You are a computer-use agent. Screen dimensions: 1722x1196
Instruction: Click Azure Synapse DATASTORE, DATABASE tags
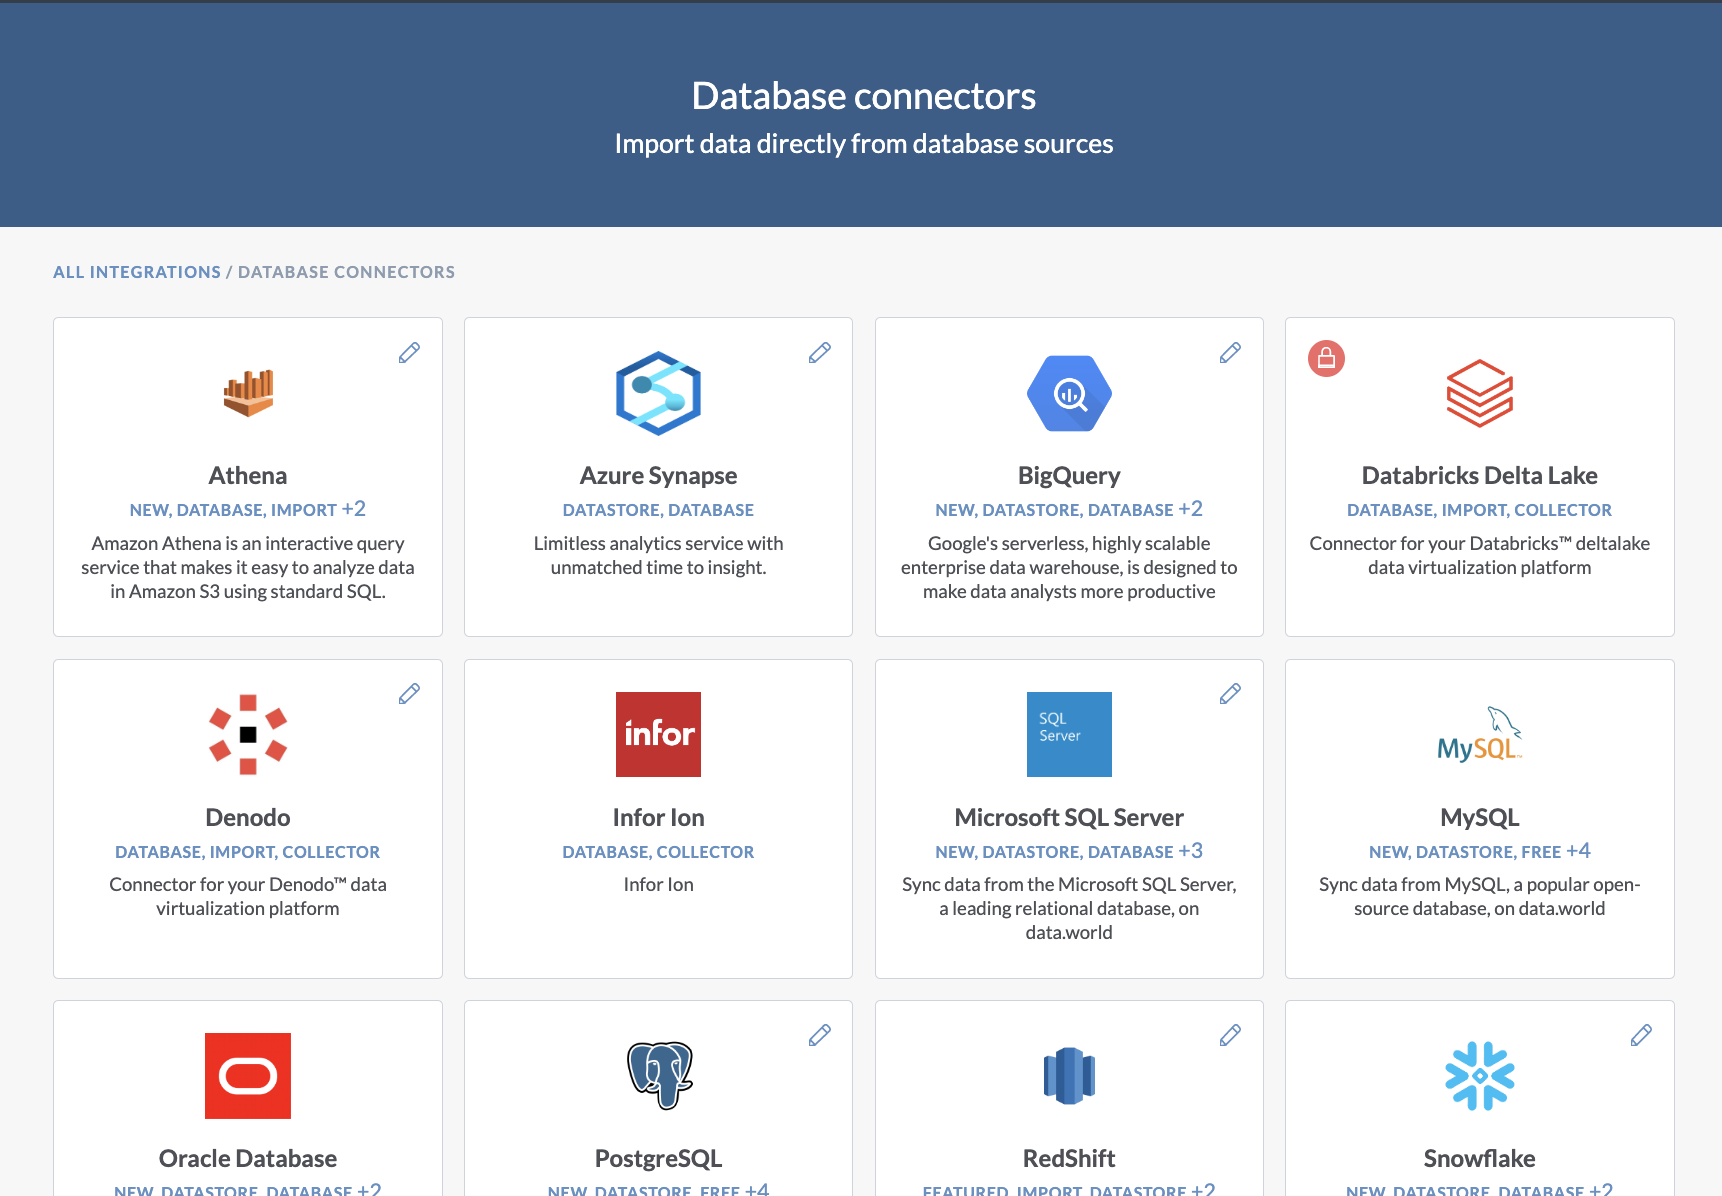[x=658, y=510]
